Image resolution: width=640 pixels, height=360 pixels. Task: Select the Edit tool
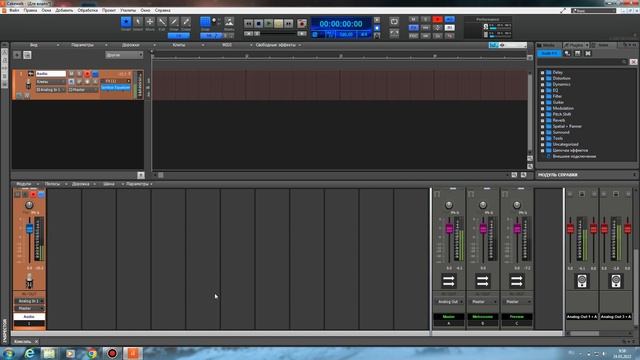tap(162, 22)
